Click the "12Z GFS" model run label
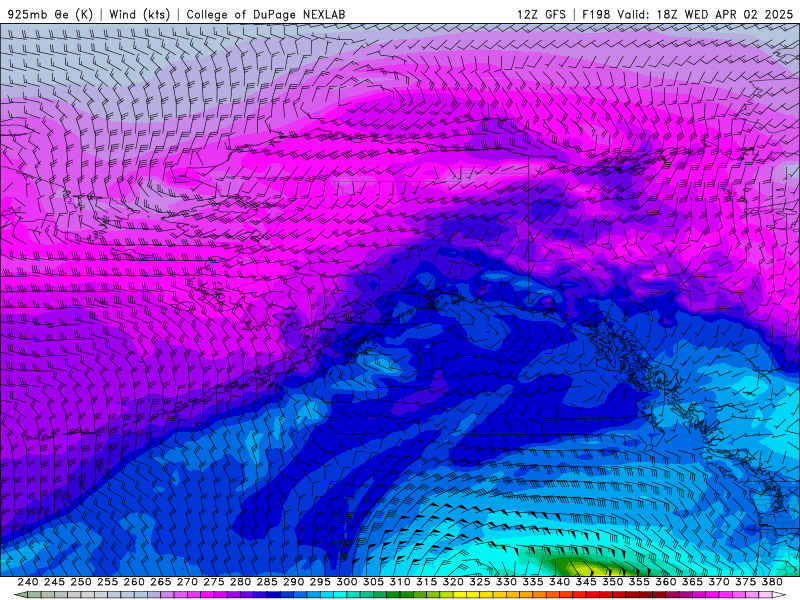 coord(541,14)
